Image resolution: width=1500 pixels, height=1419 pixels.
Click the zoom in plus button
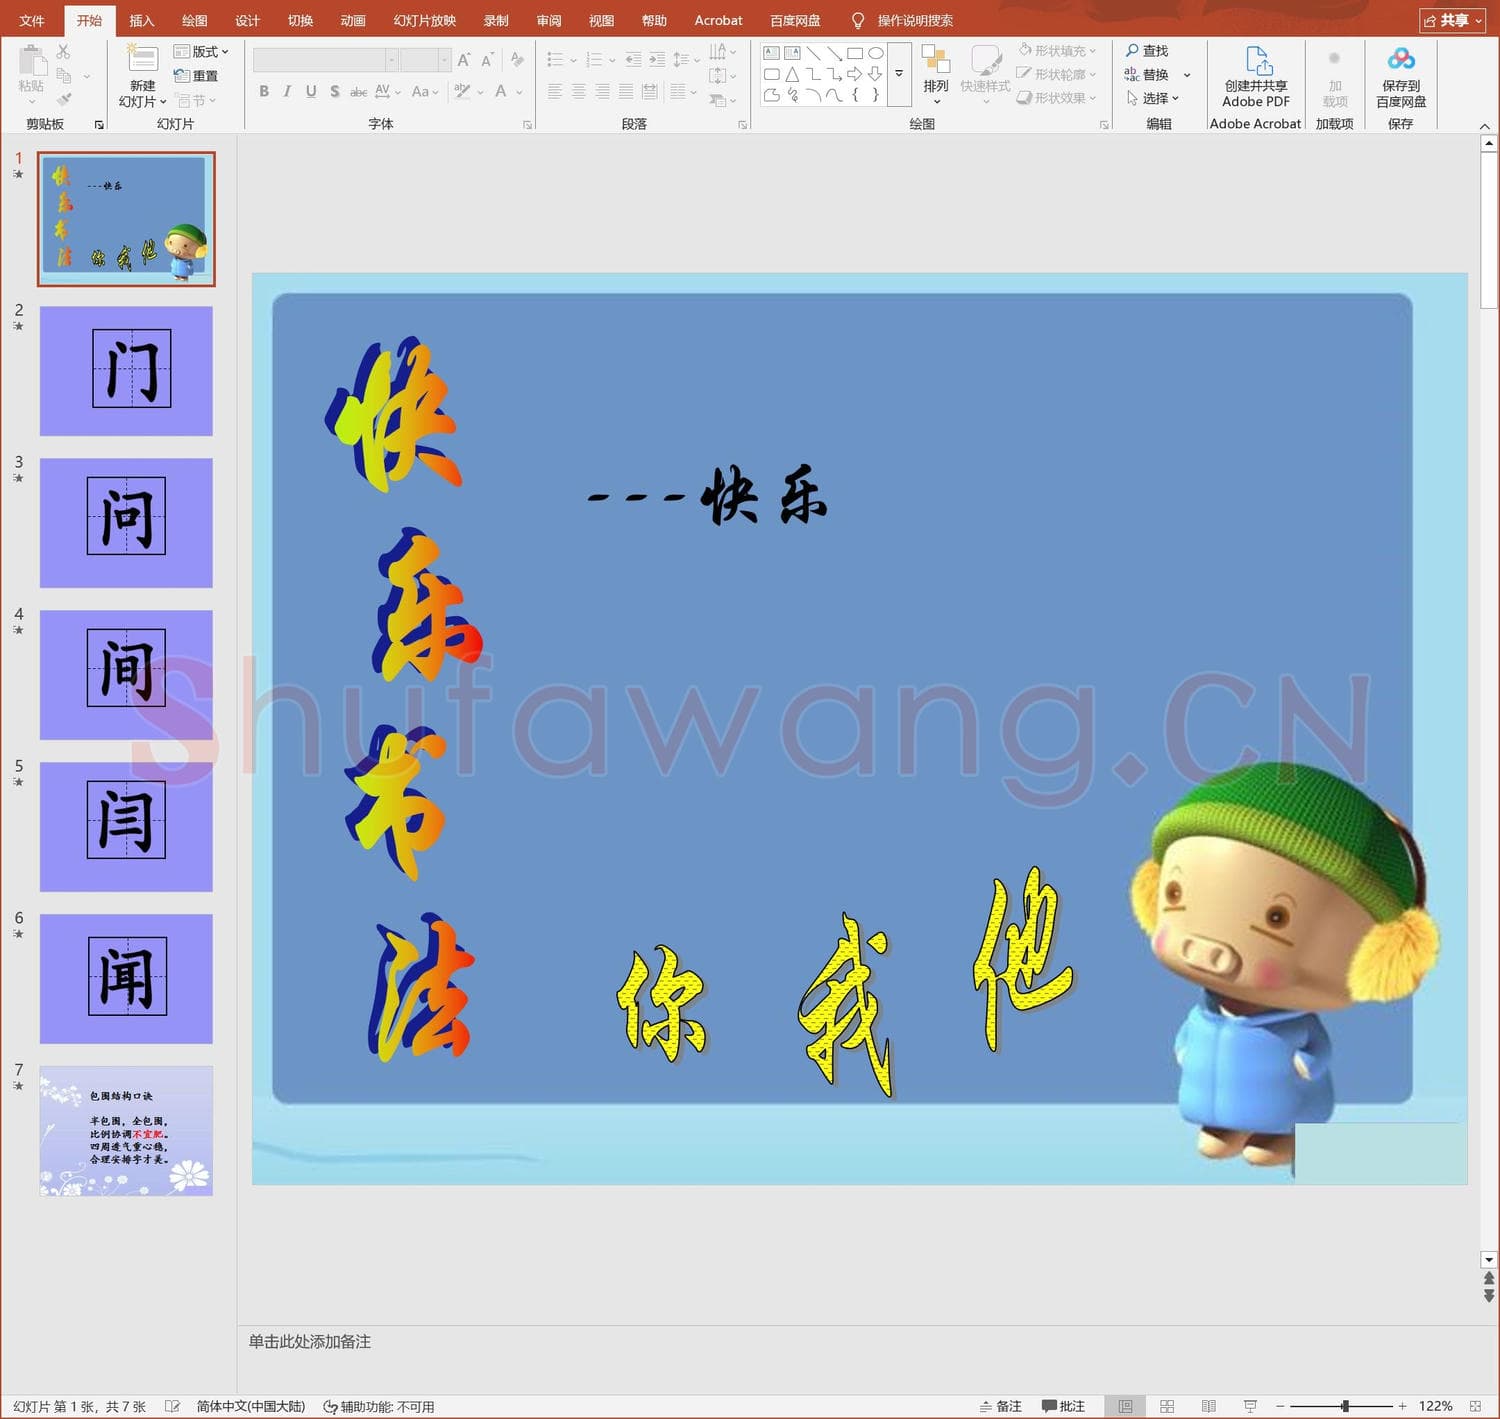1402,1406
